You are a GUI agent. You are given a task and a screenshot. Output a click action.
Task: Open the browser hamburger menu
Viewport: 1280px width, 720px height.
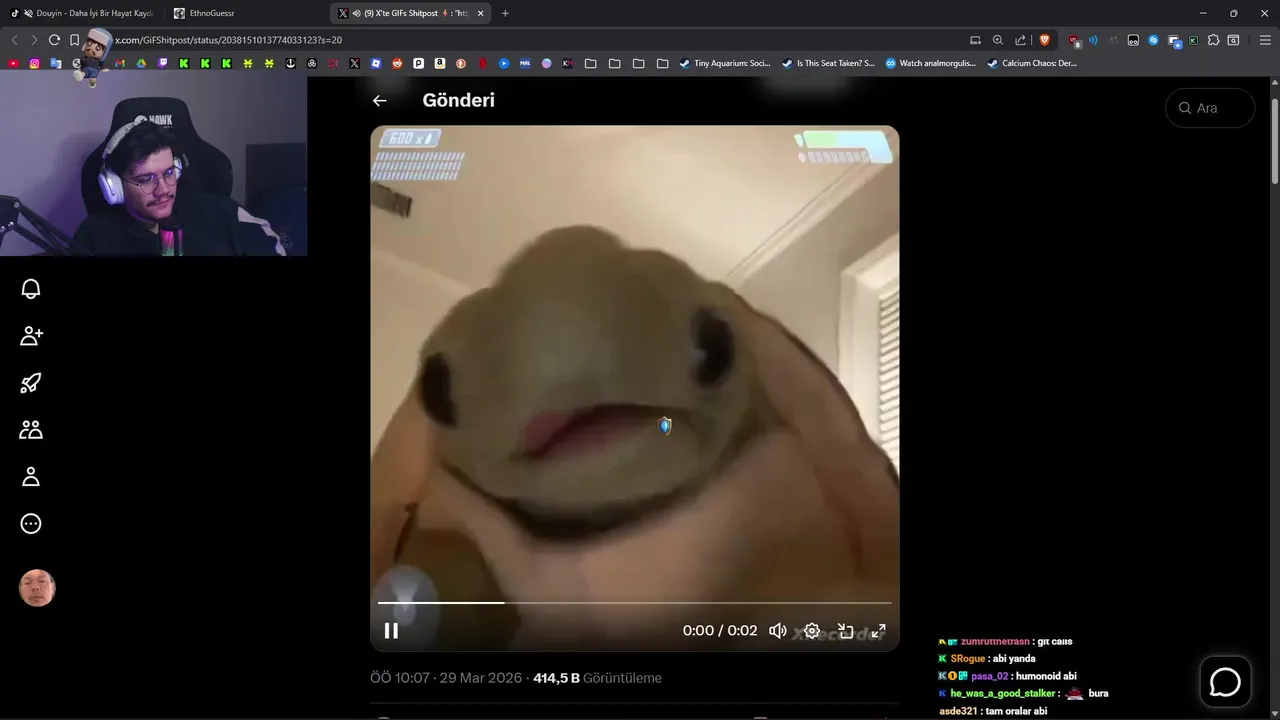(x=1265, y=40)
